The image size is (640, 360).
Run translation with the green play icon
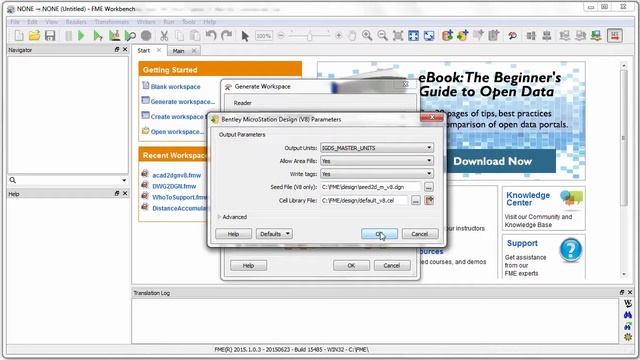coord(81,36)
